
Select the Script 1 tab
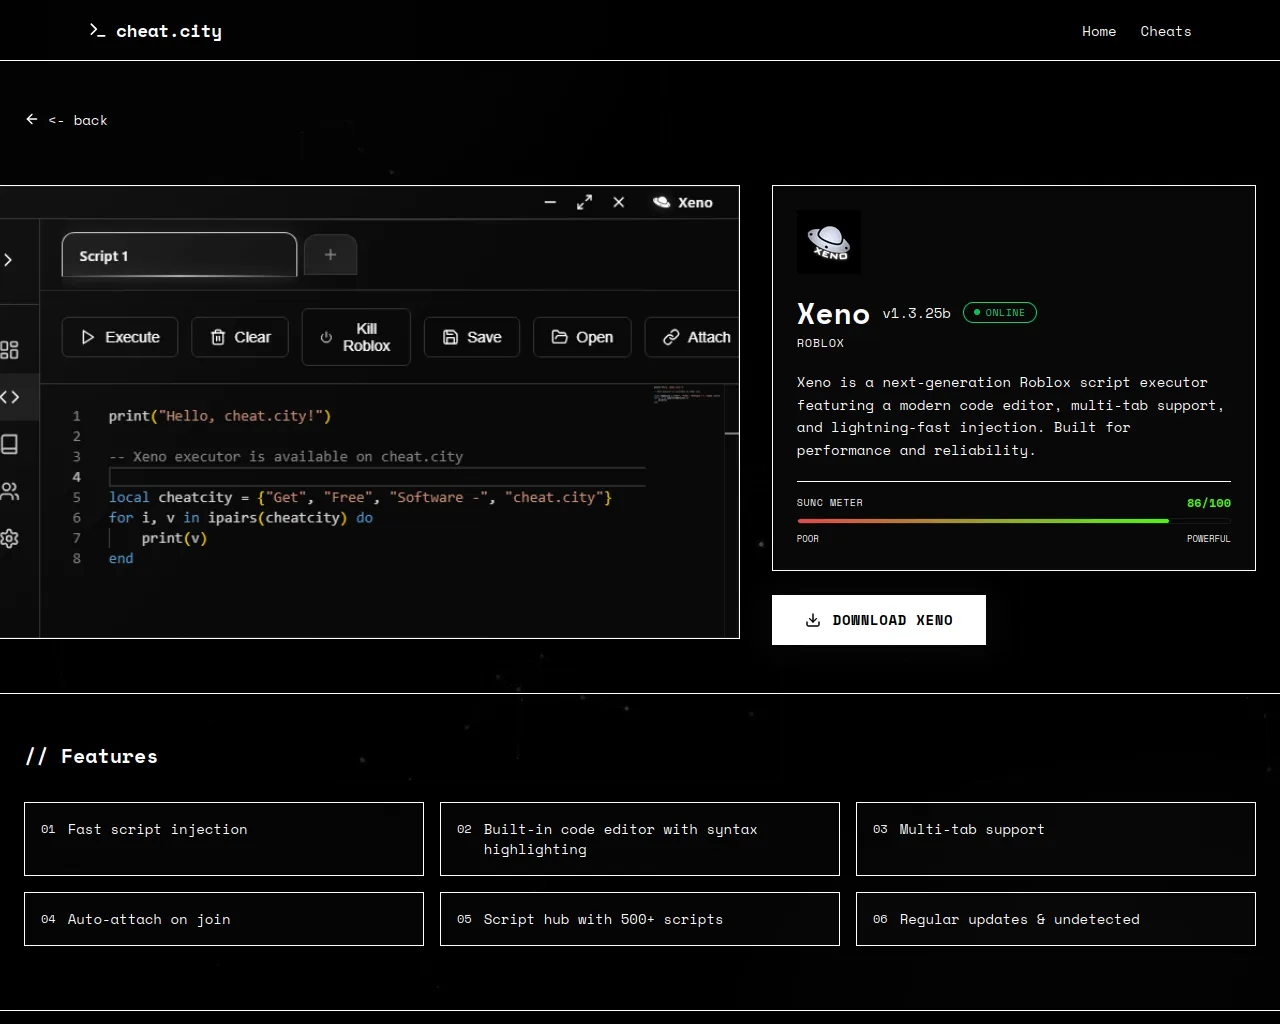tap(179, 255)
